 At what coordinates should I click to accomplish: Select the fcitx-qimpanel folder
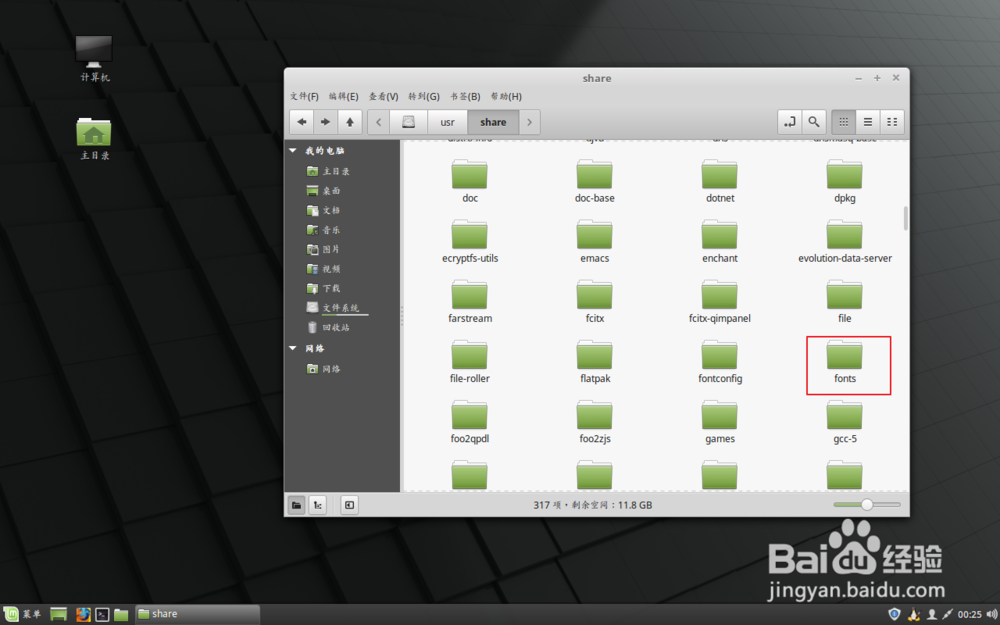coord(720,301)
